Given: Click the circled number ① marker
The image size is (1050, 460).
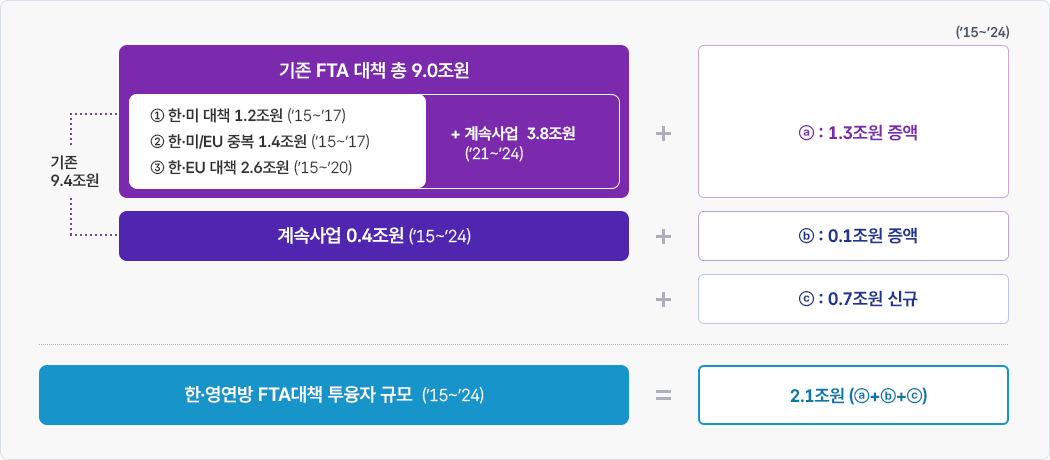Looking at the screenshot, I should [156, 115].
